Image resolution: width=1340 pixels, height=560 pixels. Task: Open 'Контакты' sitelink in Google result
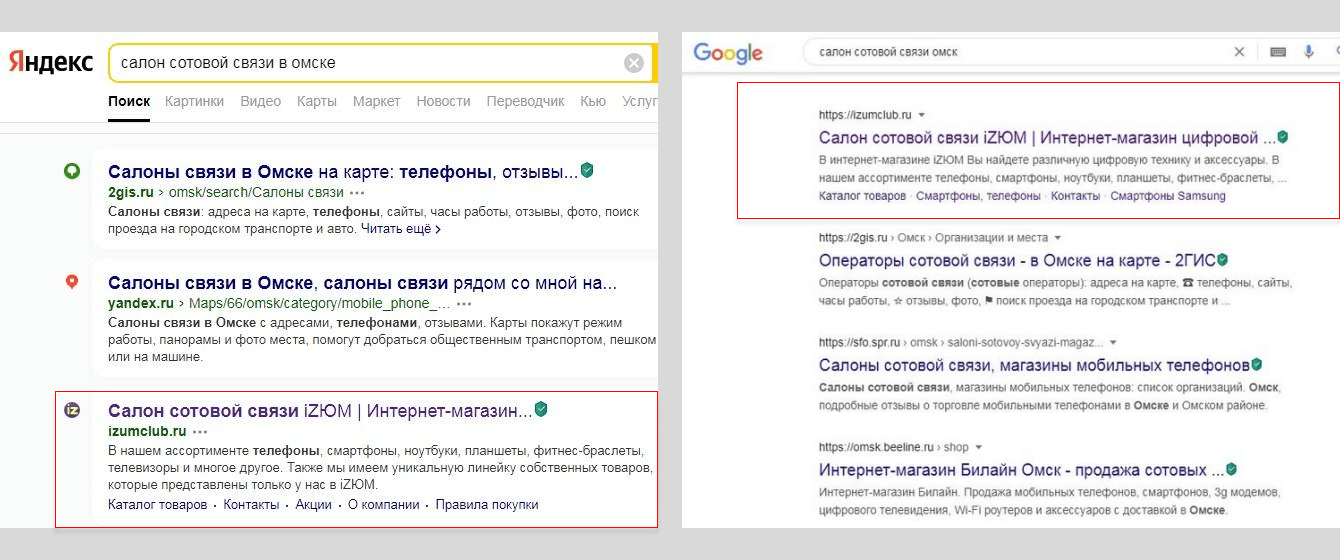1075,196
